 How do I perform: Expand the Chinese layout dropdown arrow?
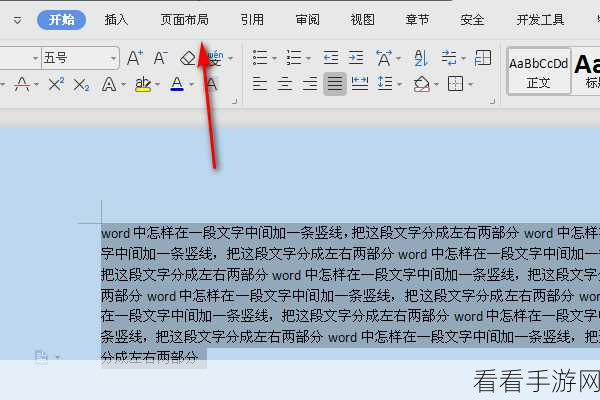pyautogui.click(x=398, y=59)
